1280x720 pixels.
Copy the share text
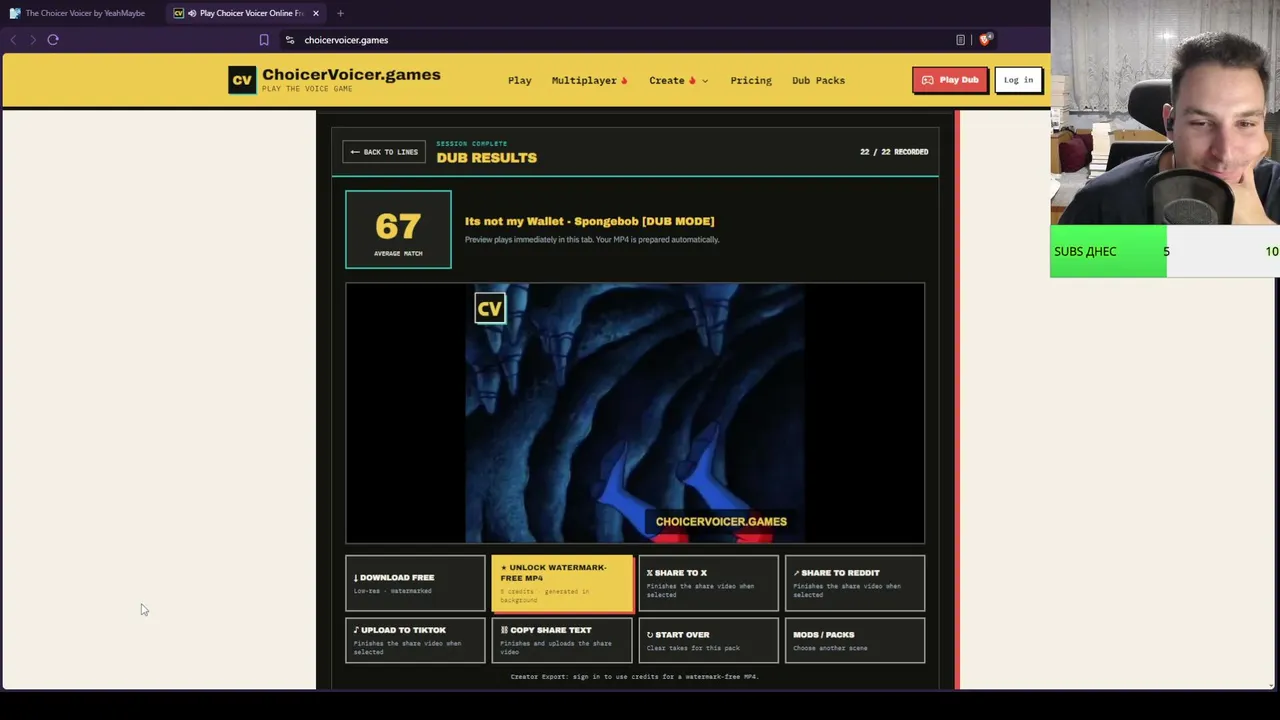(562, 640)
